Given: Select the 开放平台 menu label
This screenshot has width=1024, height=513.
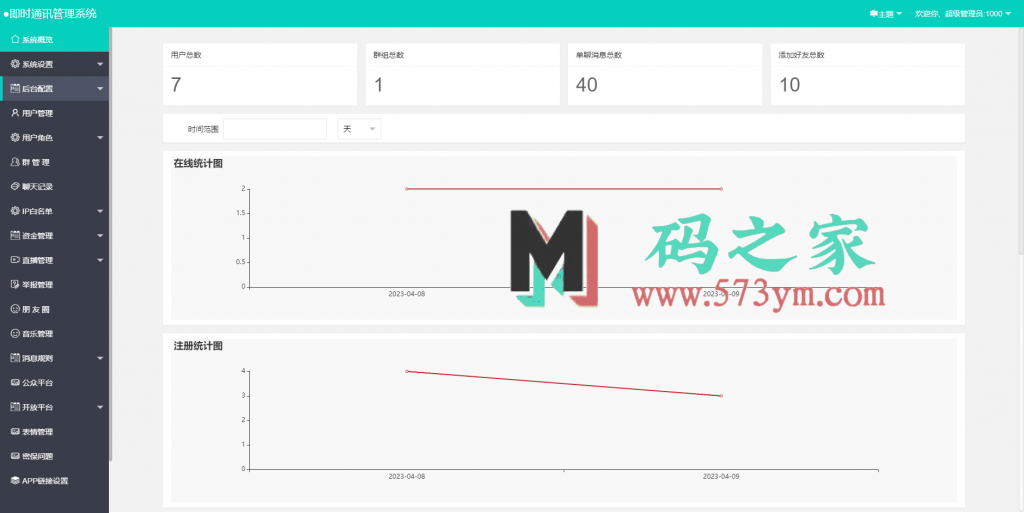Looking at the screenshot, I should click(x=37, y=407).
